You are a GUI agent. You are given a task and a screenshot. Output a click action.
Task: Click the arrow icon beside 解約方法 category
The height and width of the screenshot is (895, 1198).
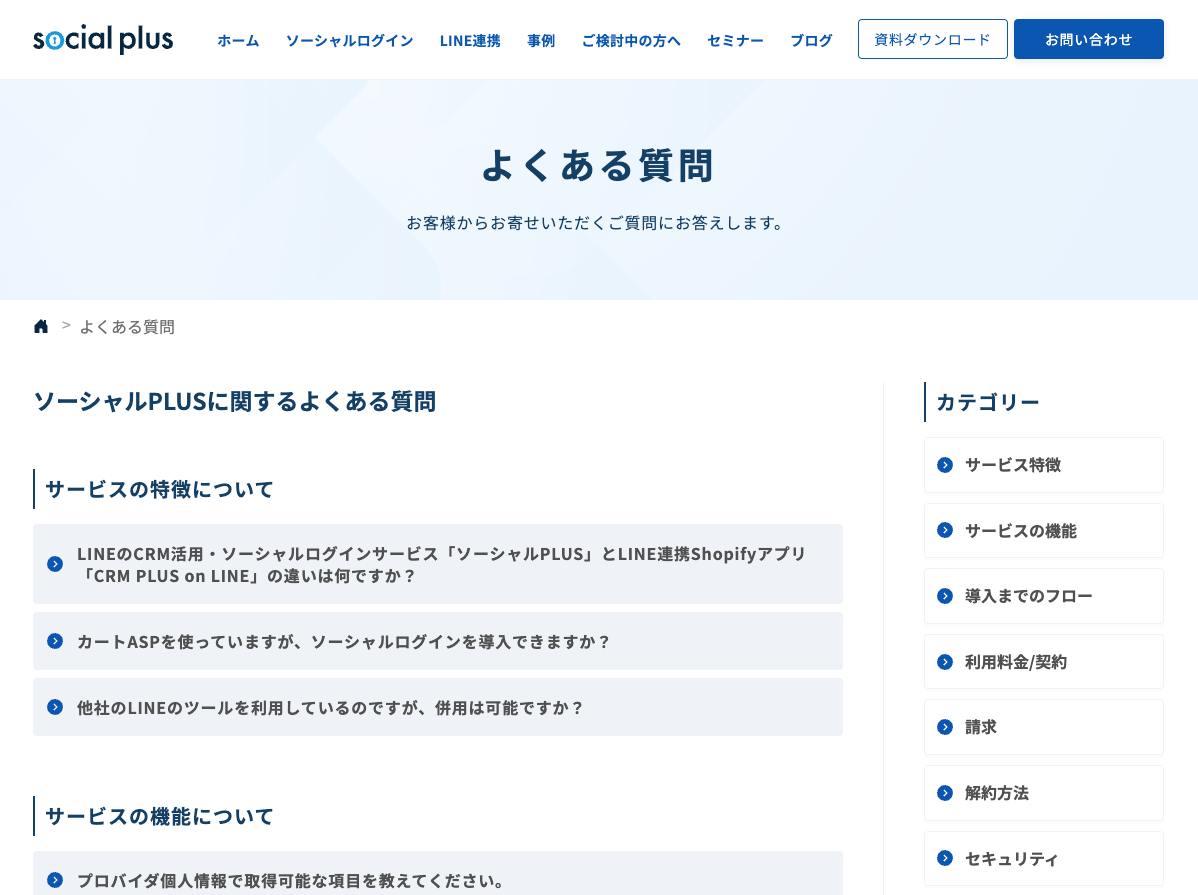[945, 792]
